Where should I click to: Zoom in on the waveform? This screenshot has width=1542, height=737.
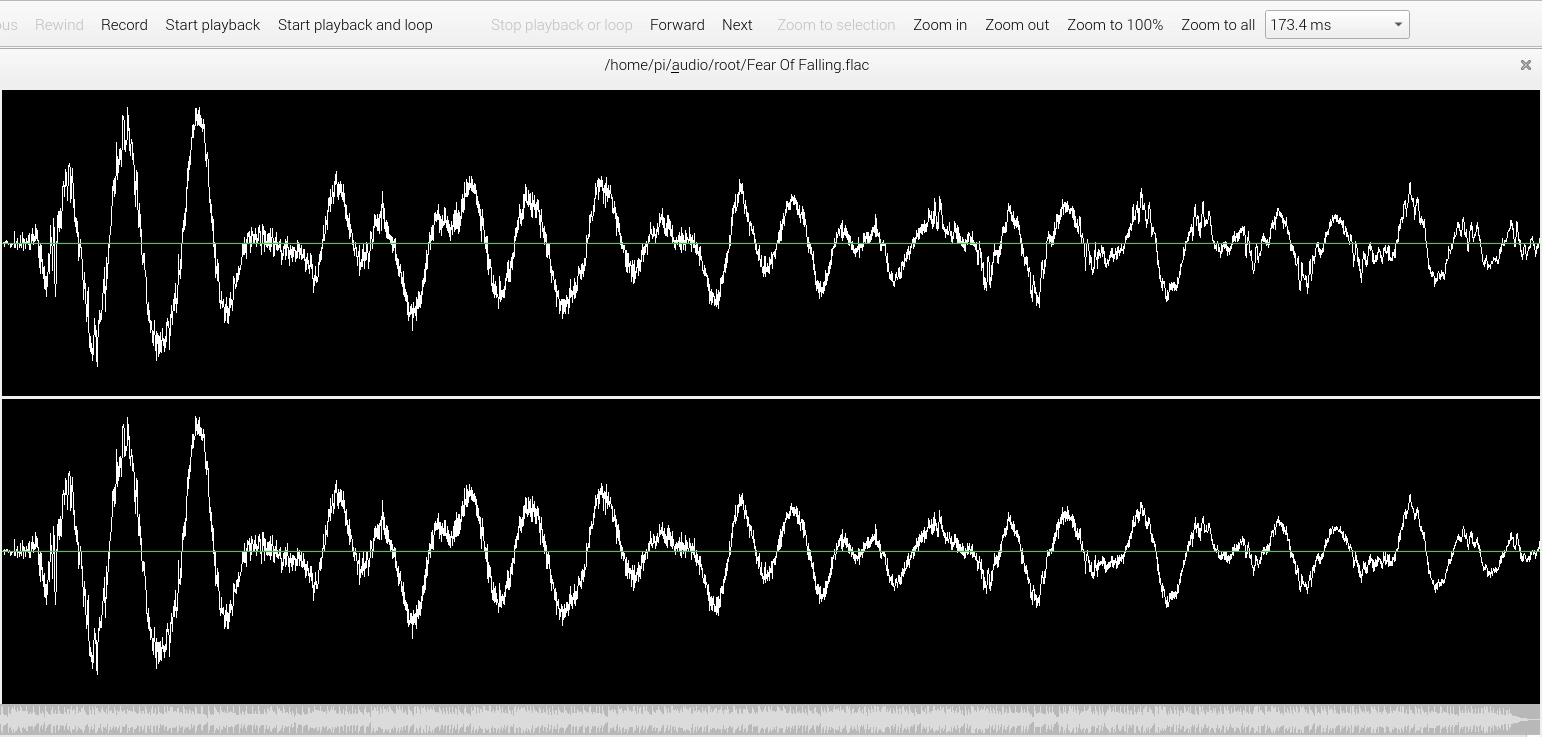pyautogui.click(x=940, y=25)
